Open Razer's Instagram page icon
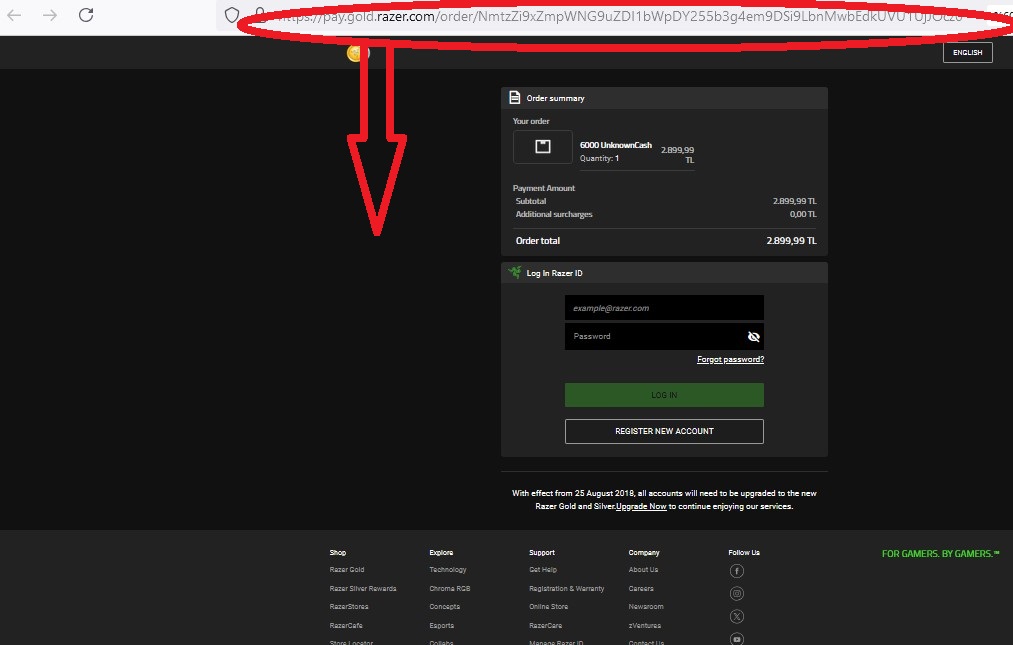 point(737,594)
